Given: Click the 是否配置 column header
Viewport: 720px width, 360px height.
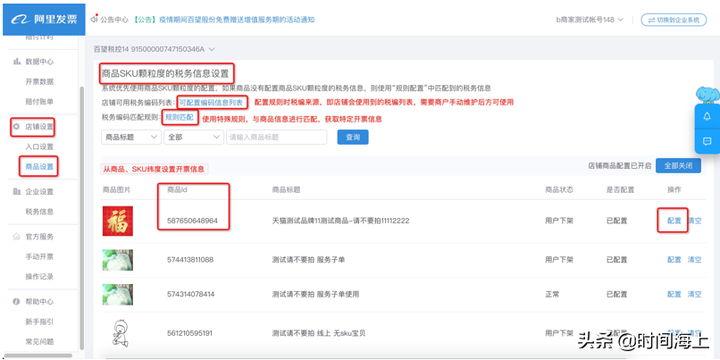Looking at the screenshot, I should click(620, 190).
